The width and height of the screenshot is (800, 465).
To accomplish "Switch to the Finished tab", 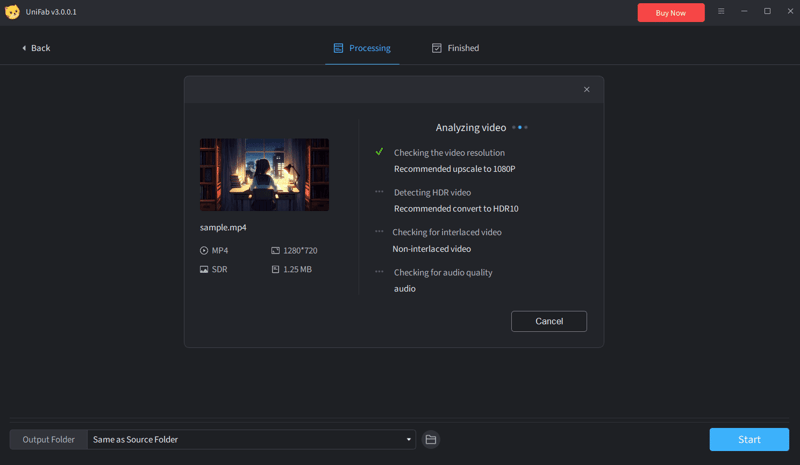I will pyautogui.click(x=455, y=48).
